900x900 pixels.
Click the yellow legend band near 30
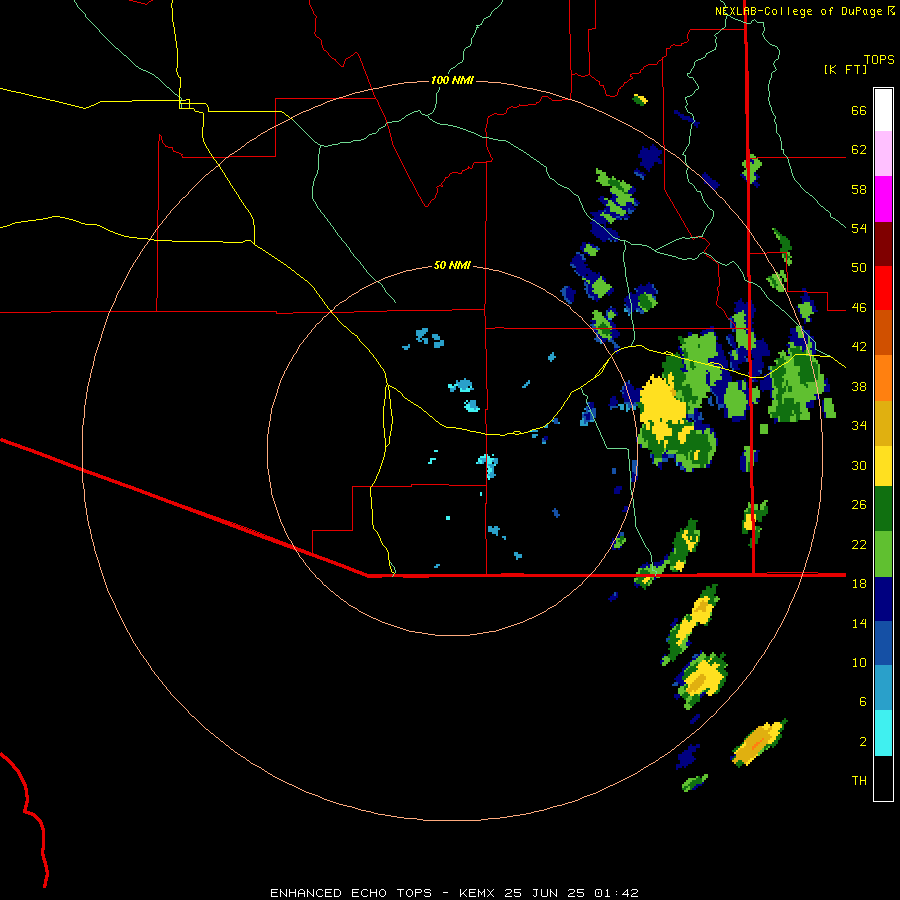tap(883, 465)
